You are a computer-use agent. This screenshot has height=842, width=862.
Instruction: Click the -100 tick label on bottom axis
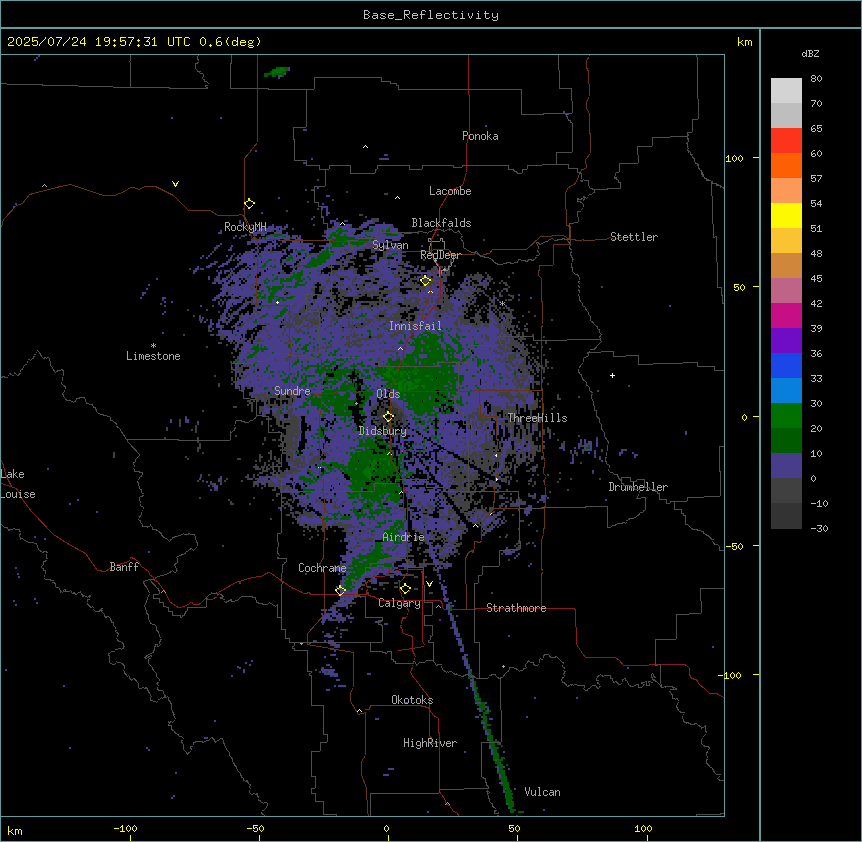click(x=125, y=828)
